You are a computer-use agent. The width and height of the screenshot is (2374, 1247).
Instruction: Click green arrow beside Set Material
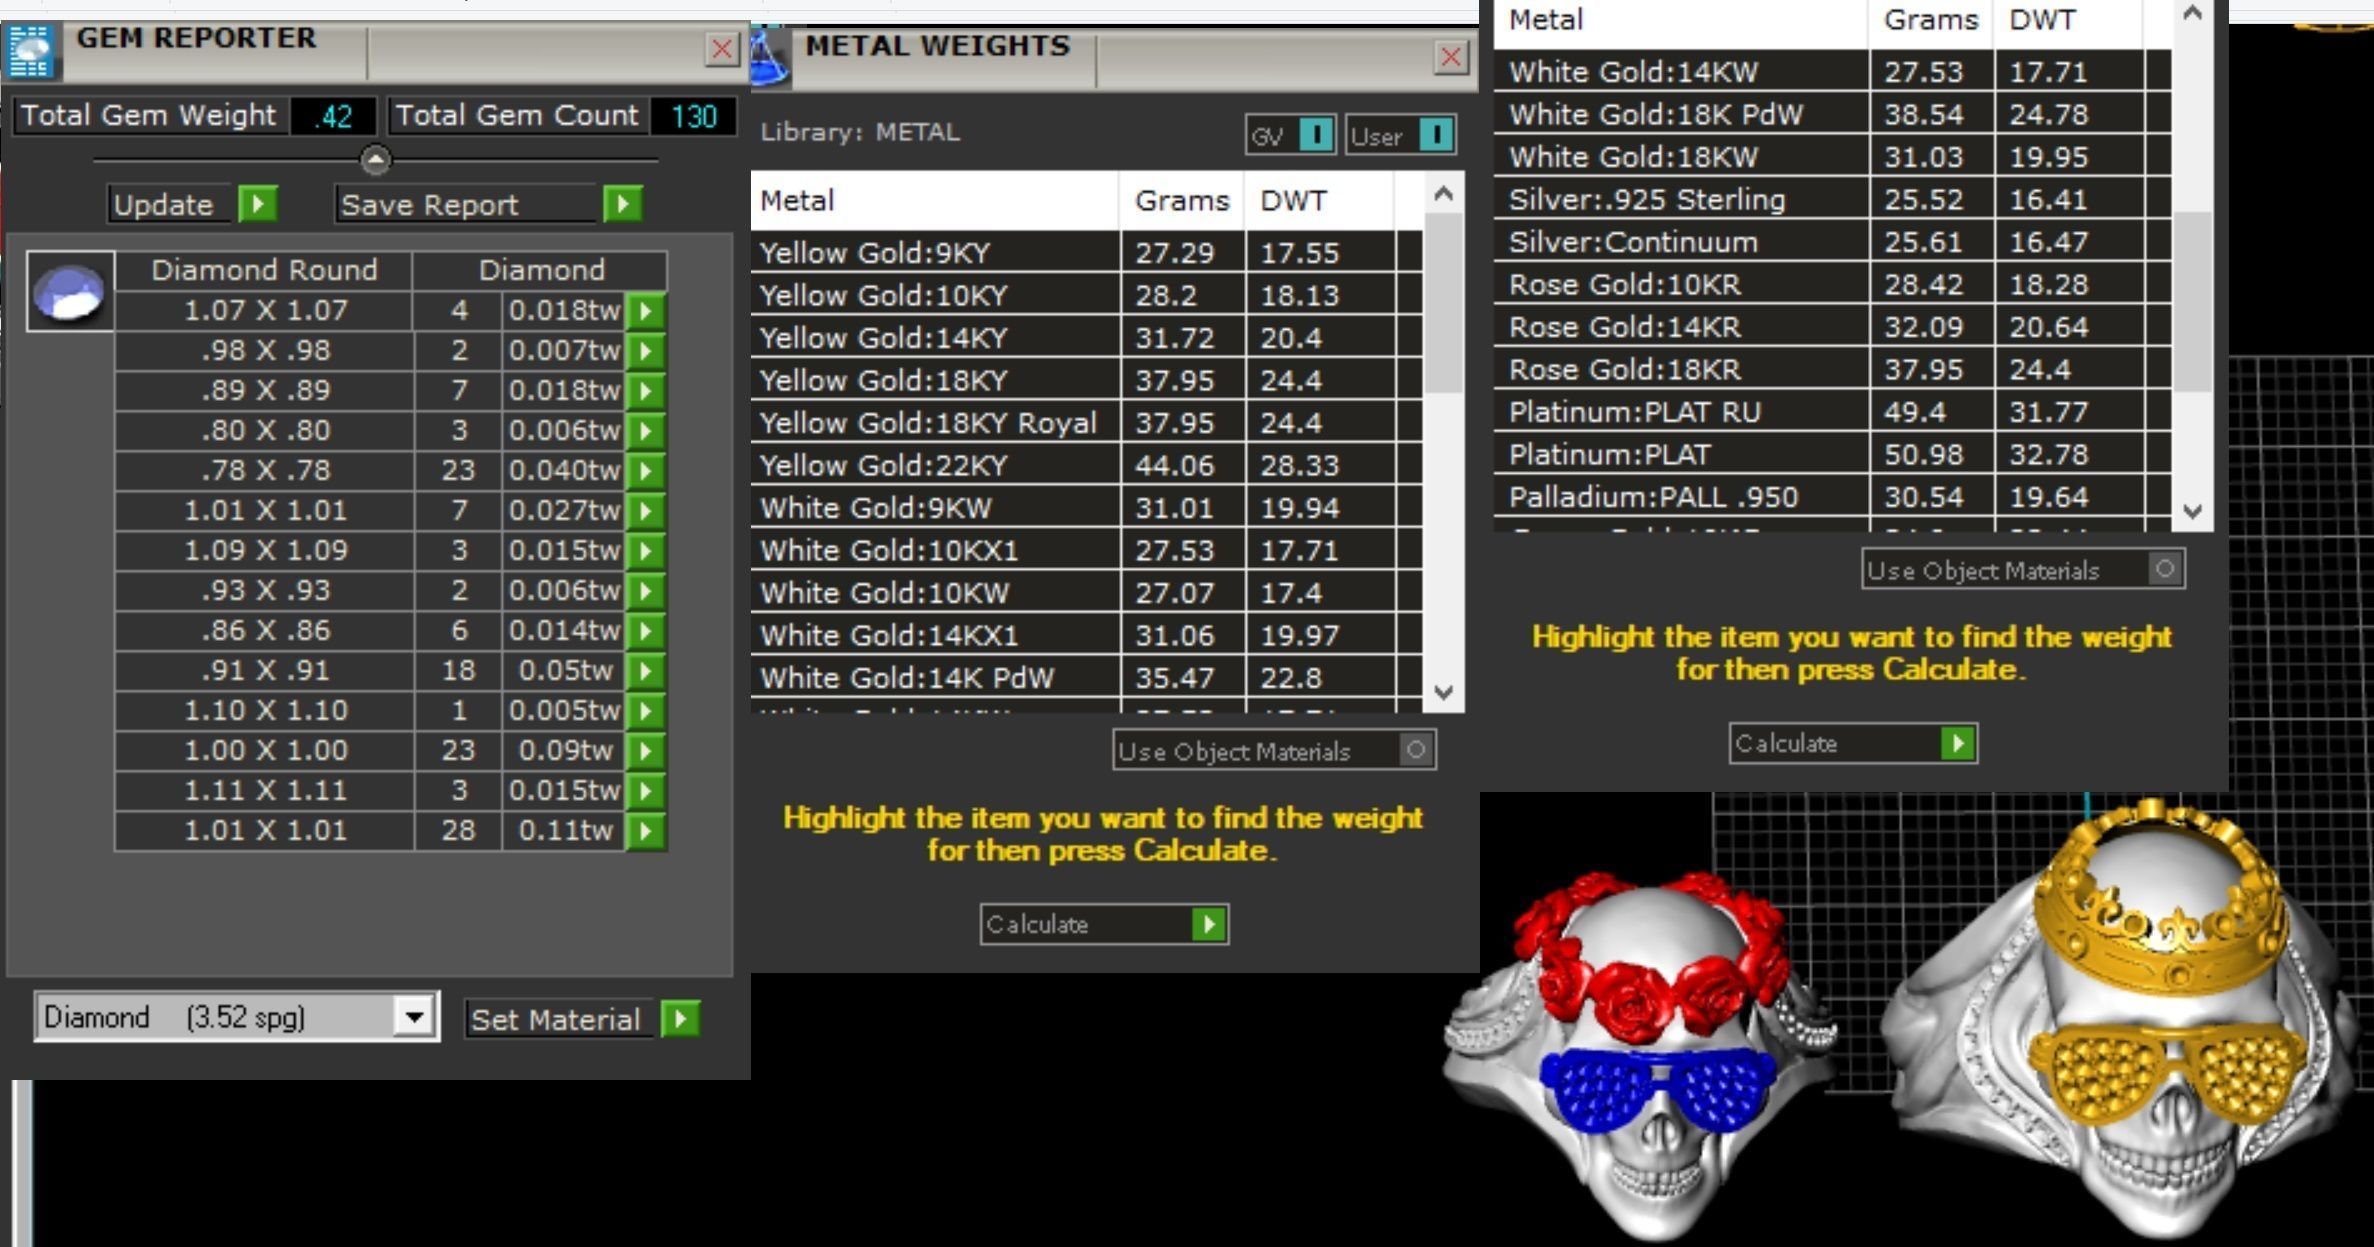tap(681, 1019)
